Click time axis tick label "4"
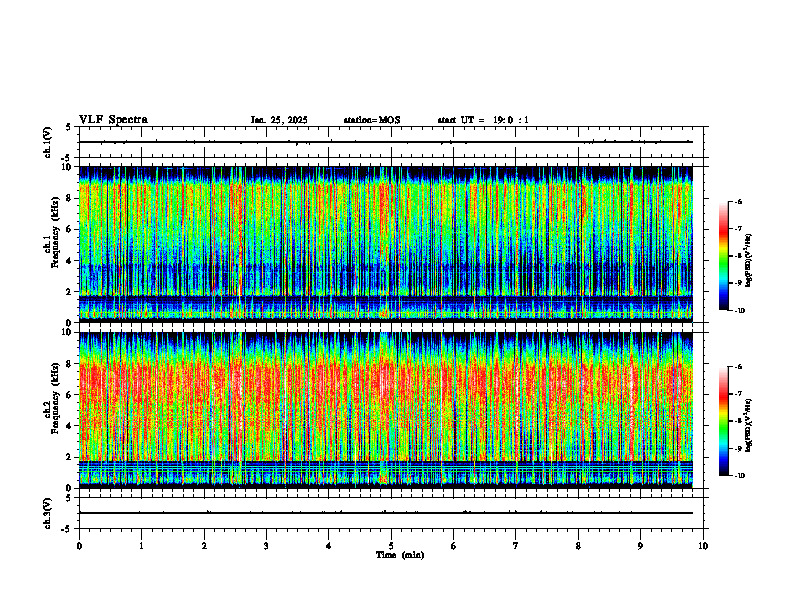Screen dimensions: 792x612 [x=329, y=546]
